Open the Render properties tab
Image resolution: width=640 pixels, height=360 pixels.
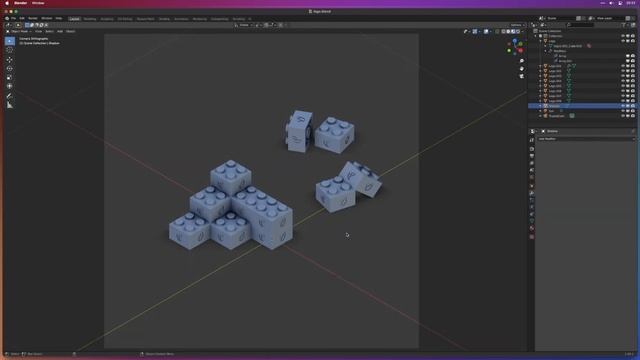pyautogui.click(x=532, y=149)
